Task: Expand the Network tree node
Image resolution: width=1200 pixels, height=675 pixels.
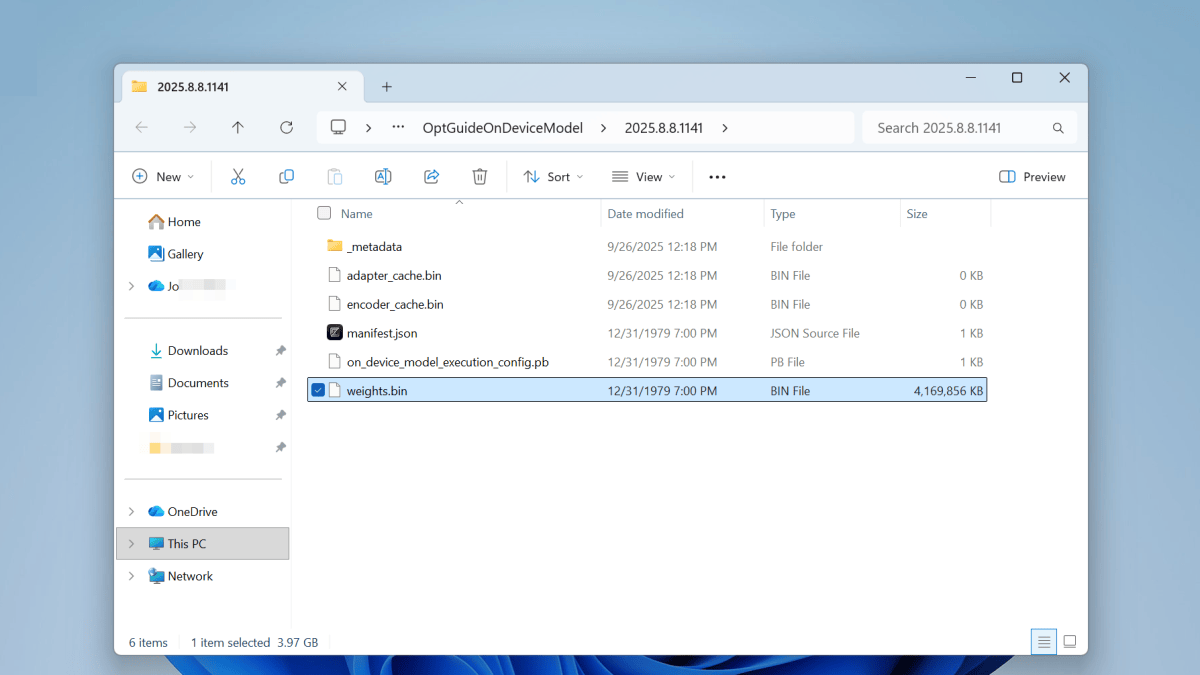Action: click(131, 576)
